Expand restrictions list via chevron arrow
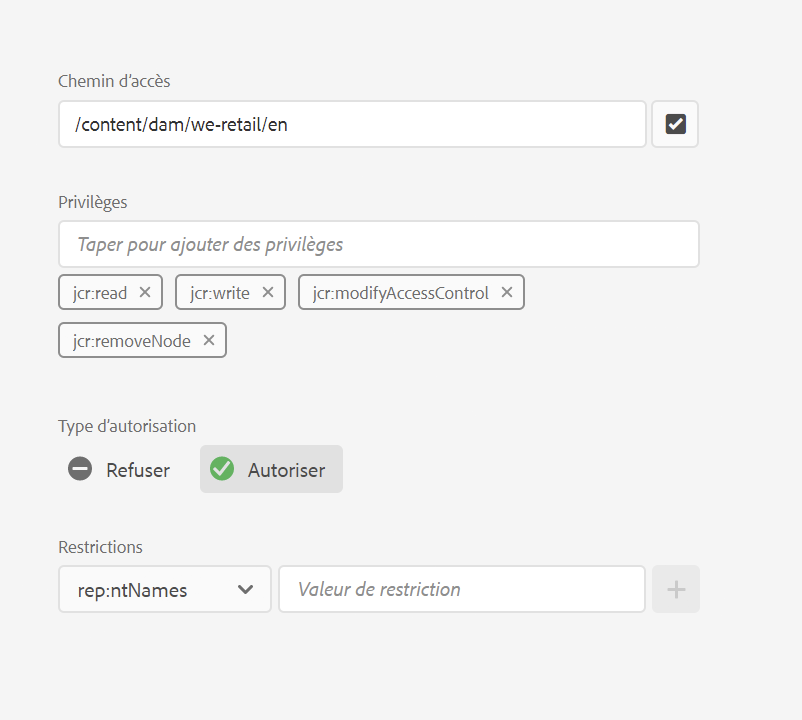Screen dimensions: 802x720 pyautogui.click(x=246, y=589)
